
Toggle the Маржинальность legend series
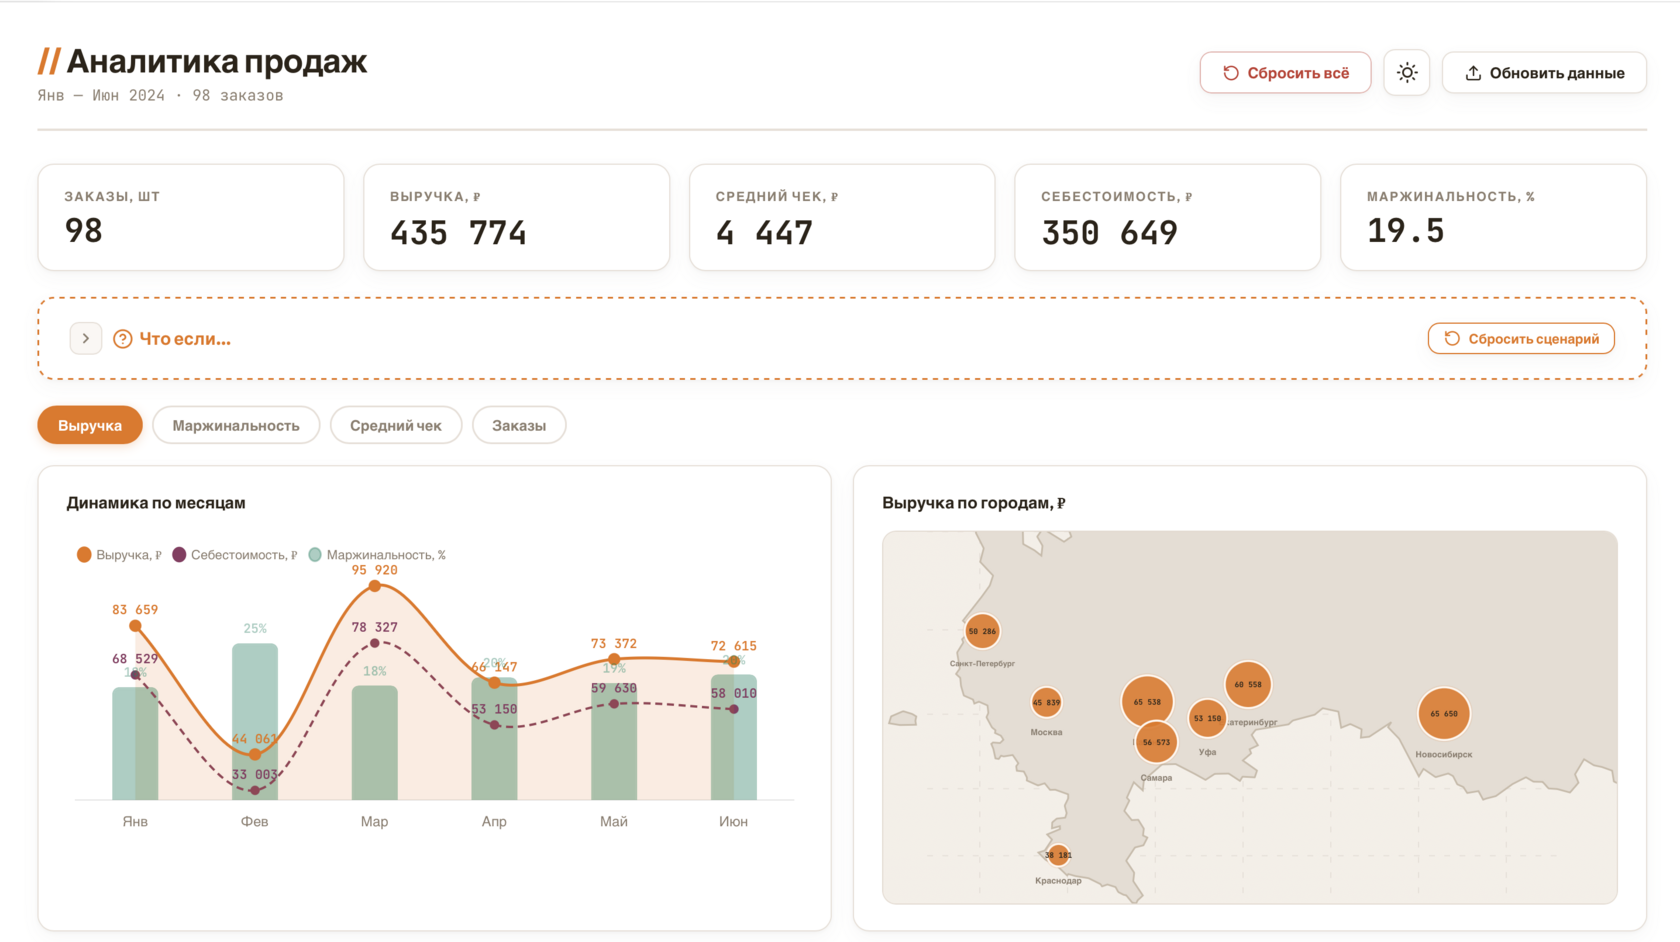(x=377, y=555)
